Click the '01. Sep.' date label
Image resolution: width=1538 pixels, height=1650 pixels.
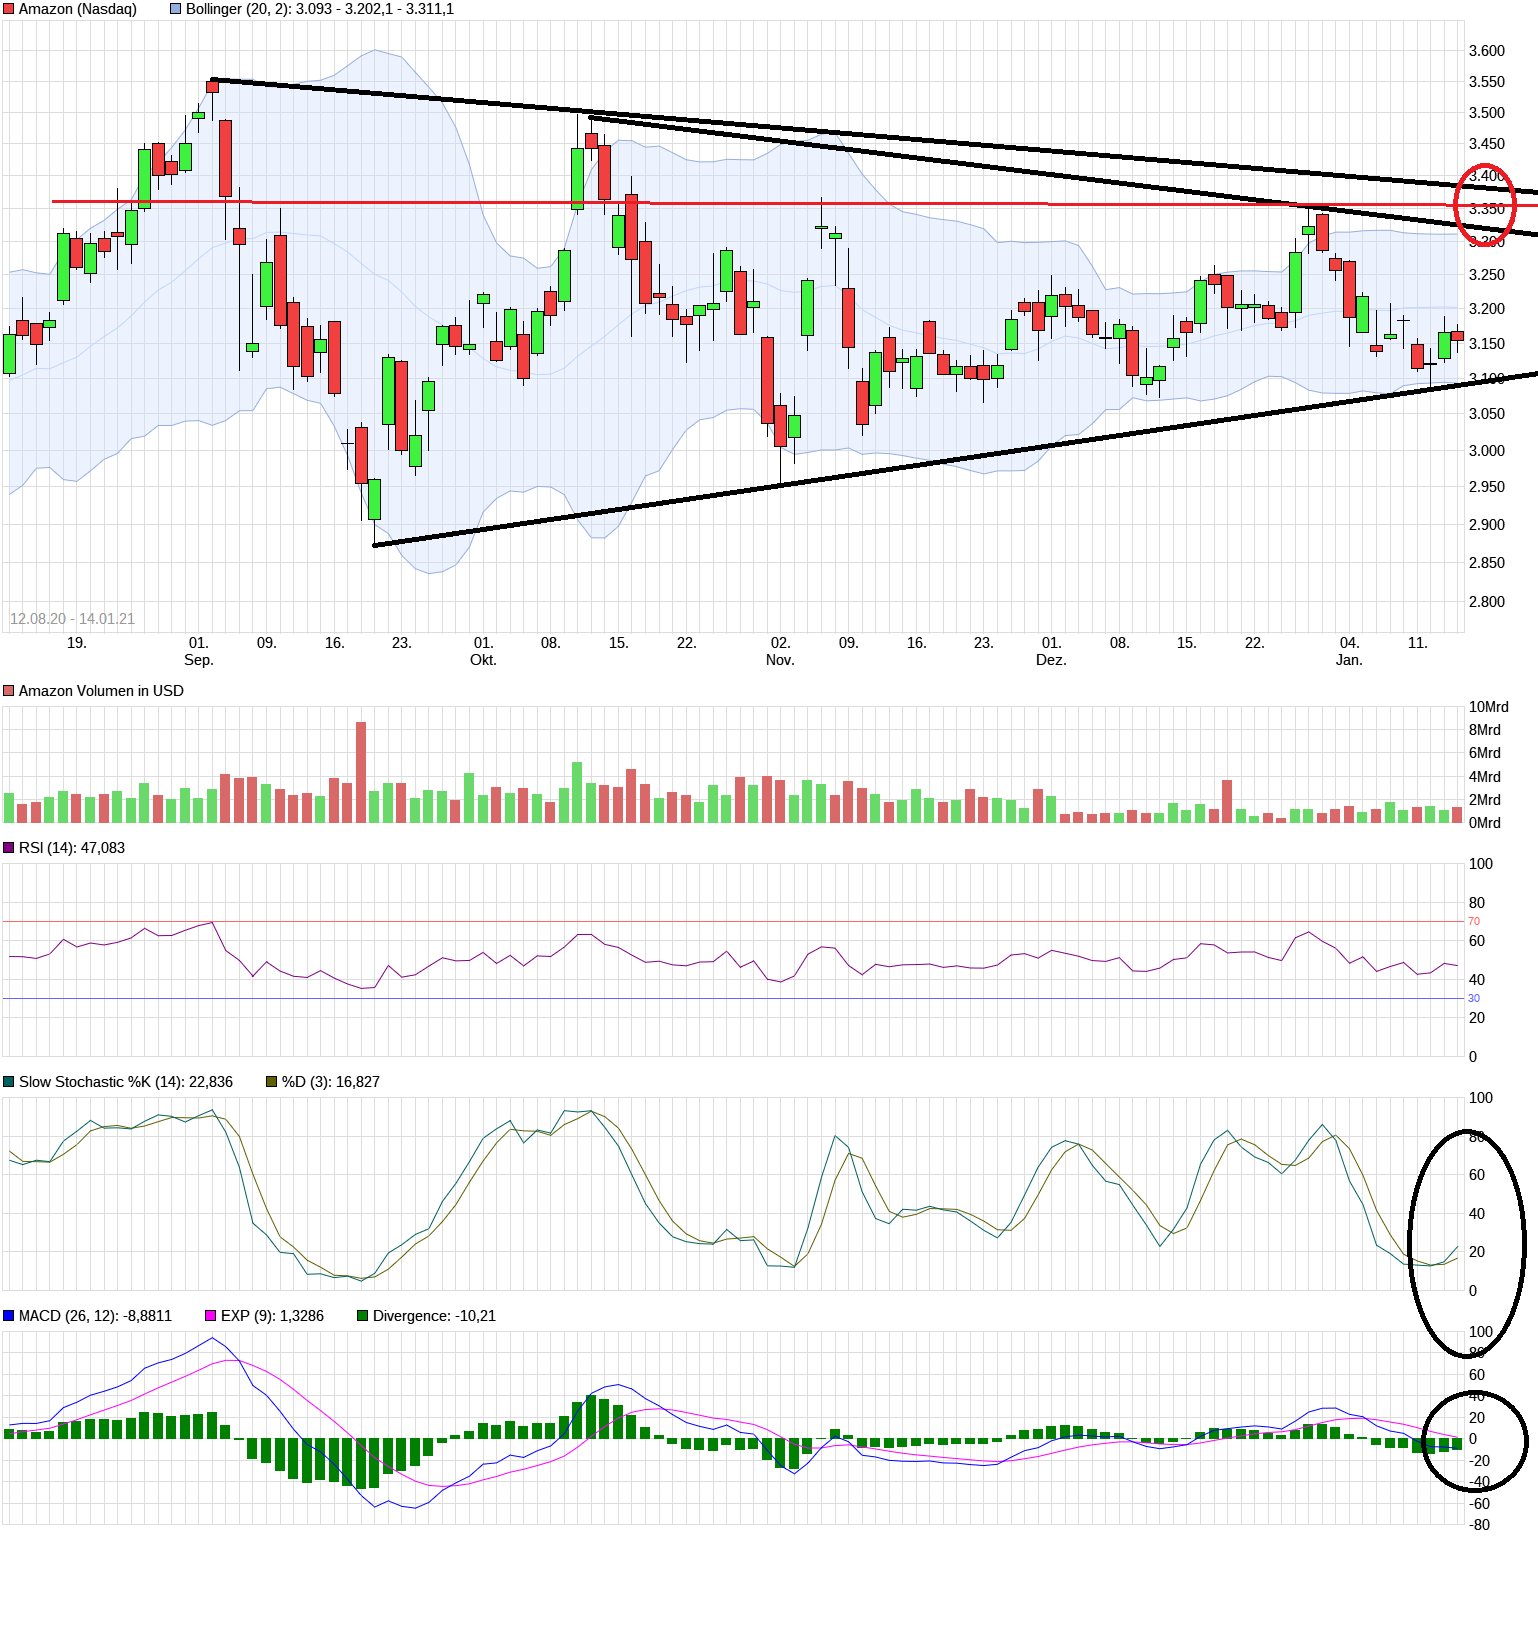(x=199, y=651)
